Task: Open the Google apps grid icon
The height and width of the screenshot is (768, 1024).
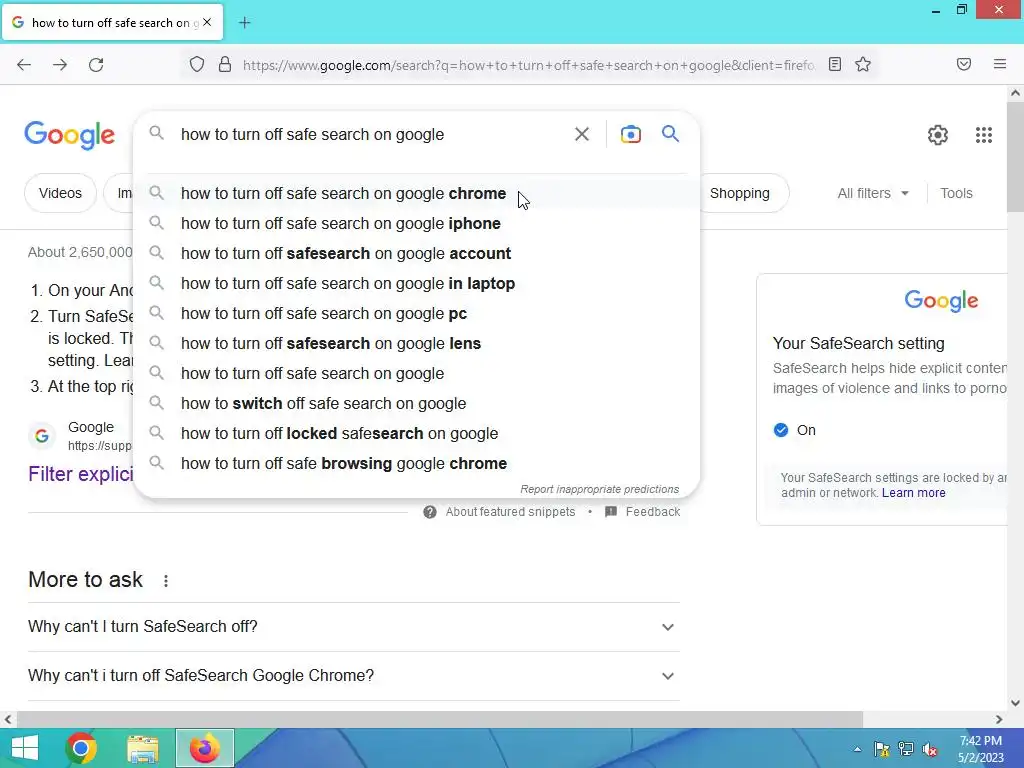Action: coord(984,135)
